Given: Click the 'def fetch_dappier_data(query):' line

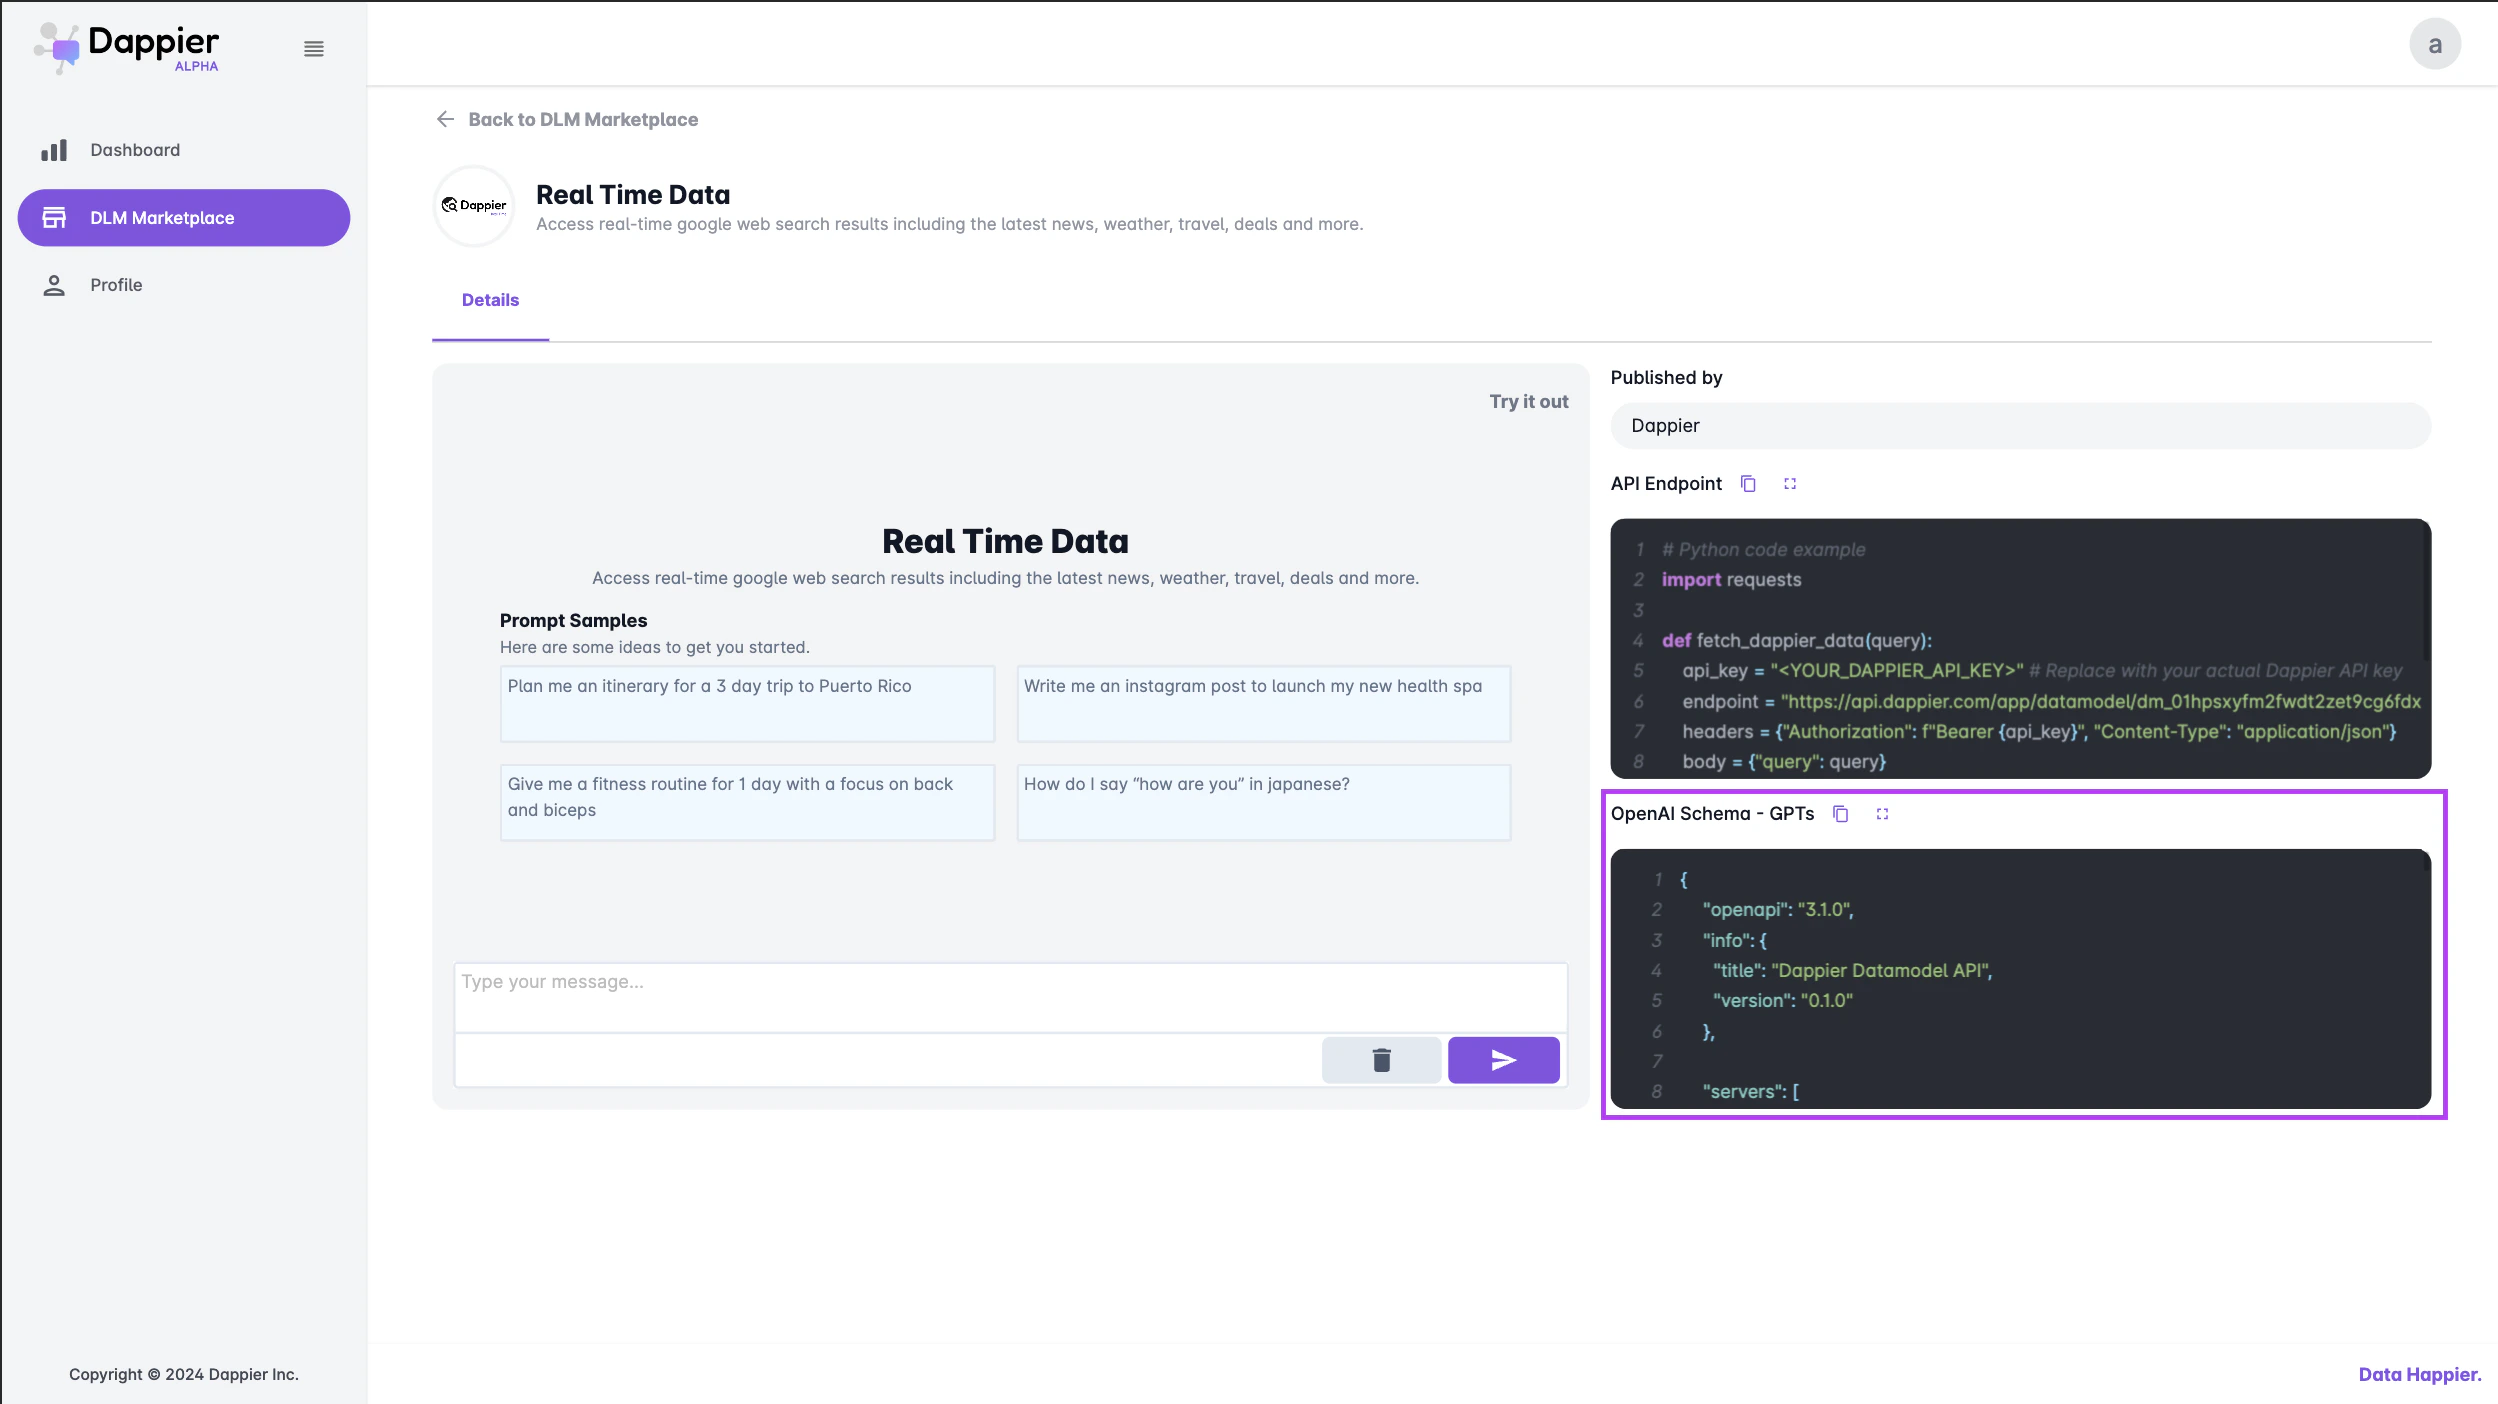Looking at the screenshot, I should (x=1797, y=640).
